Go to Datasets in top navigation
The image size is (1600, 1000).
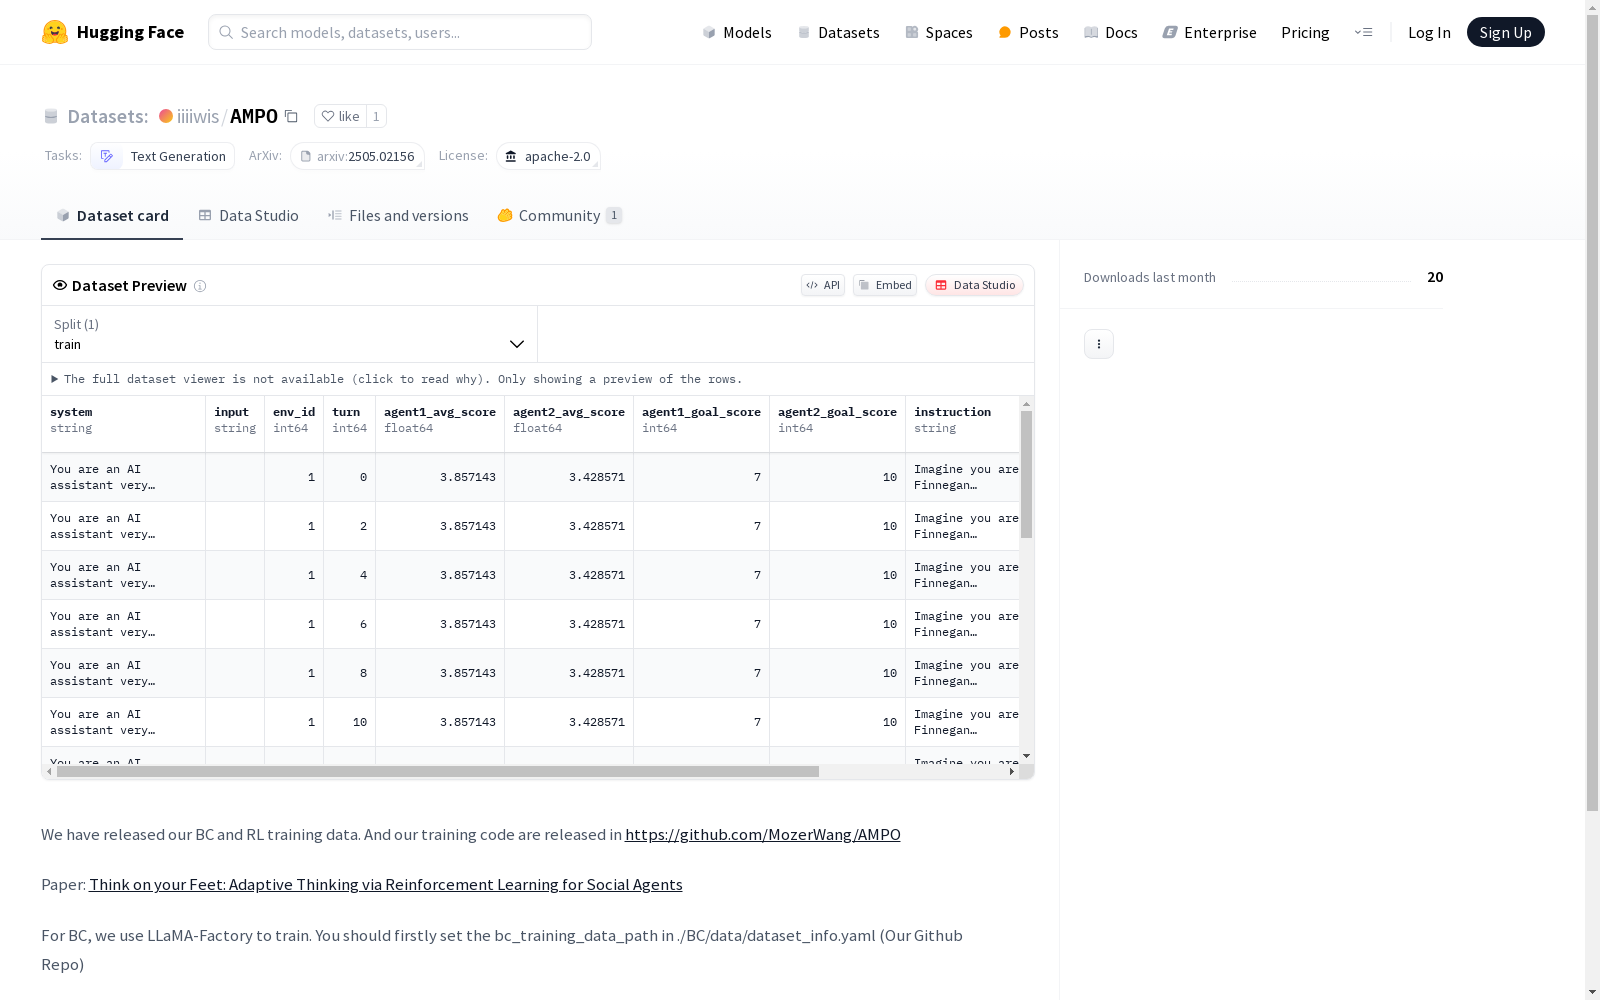(x=838, y=32)
